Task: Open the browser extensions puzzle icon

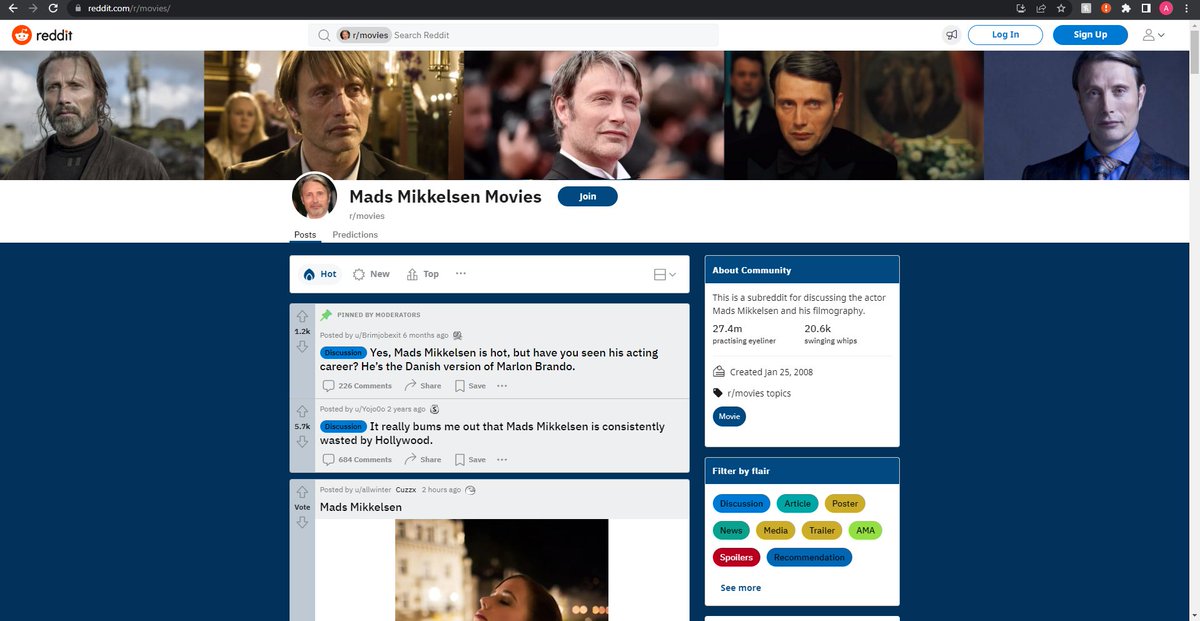Action: point(1126,8)
